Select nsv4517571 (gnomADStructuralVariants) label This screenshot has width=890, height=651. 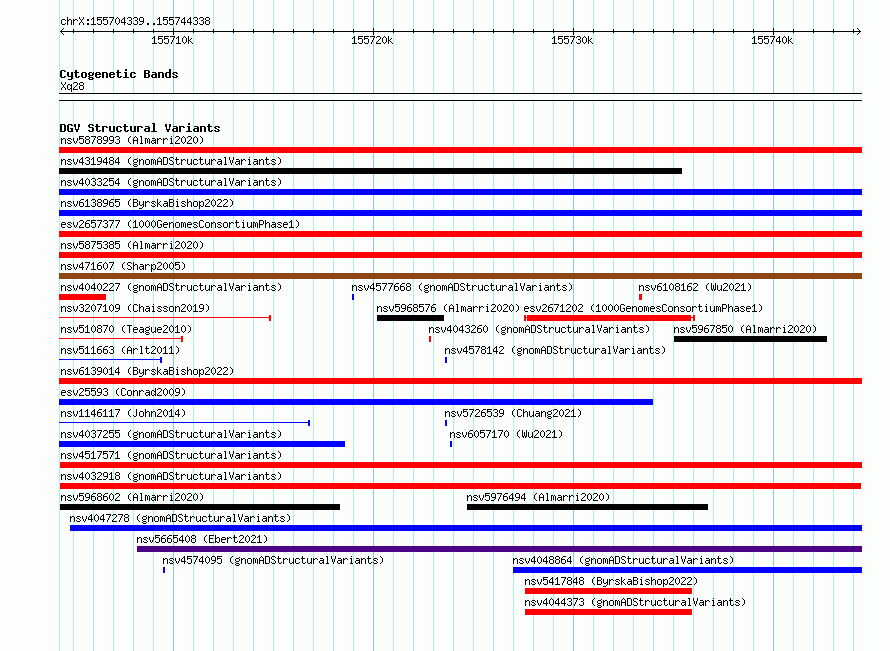tap(171, 455)
